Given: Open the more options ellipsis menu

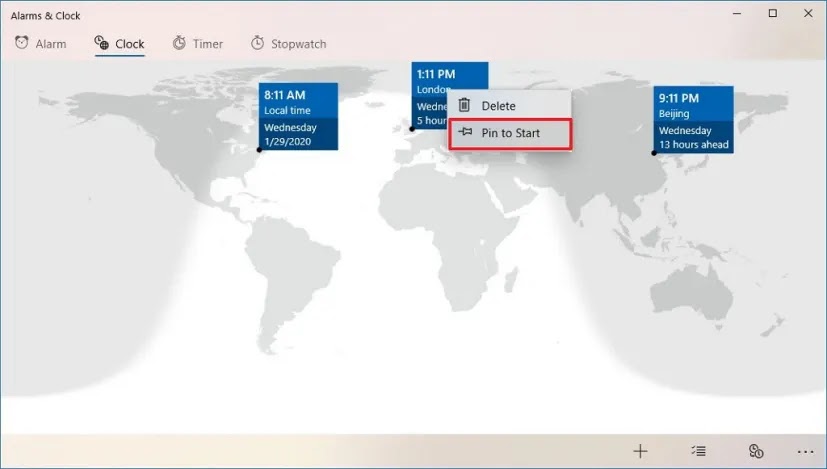Looking at the screenshot, I should [x=805, y=451].
